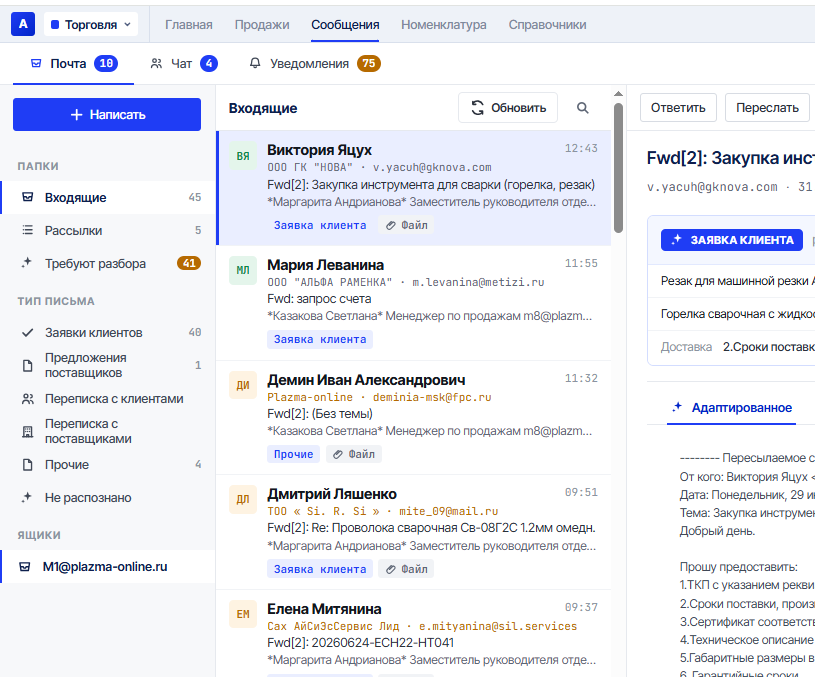The height and width of the screenshot is (677, 815).
Task: Click the document icon beside Предложения поставщиков
Action: pos(28,366)
